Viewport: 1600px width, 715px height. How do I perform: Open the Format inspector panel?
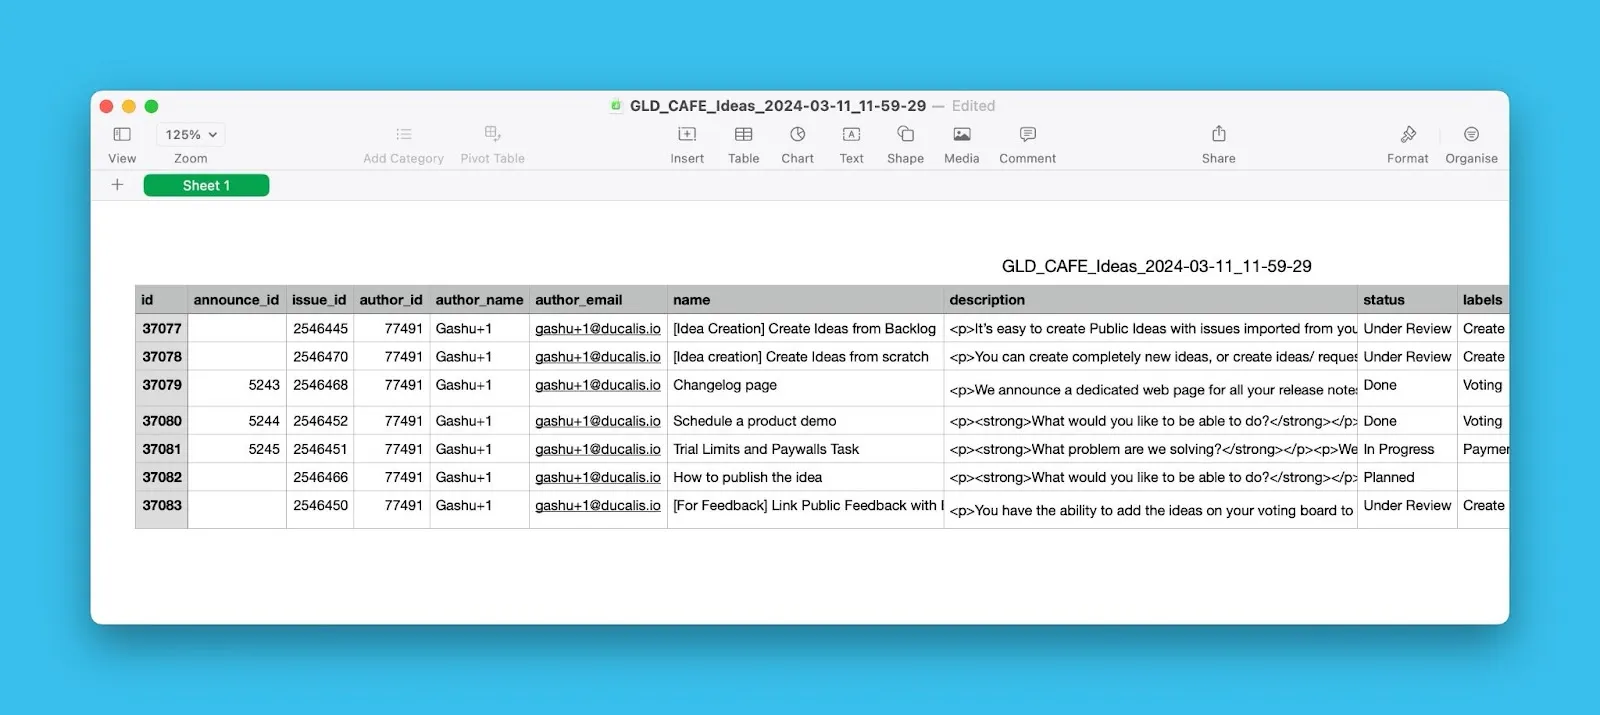(x=1407, y=135)
